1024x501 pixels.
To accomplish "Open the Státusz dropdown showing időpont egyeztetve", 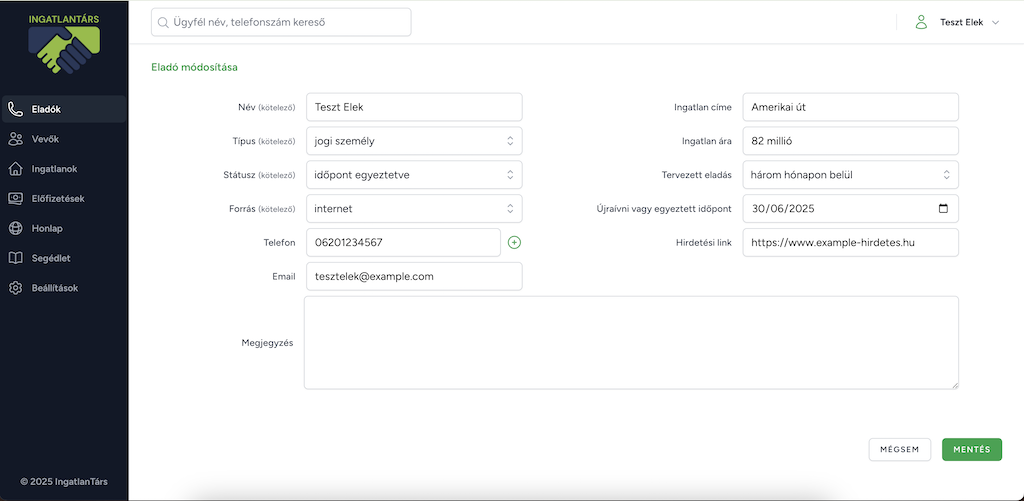I will click(414, 174).
